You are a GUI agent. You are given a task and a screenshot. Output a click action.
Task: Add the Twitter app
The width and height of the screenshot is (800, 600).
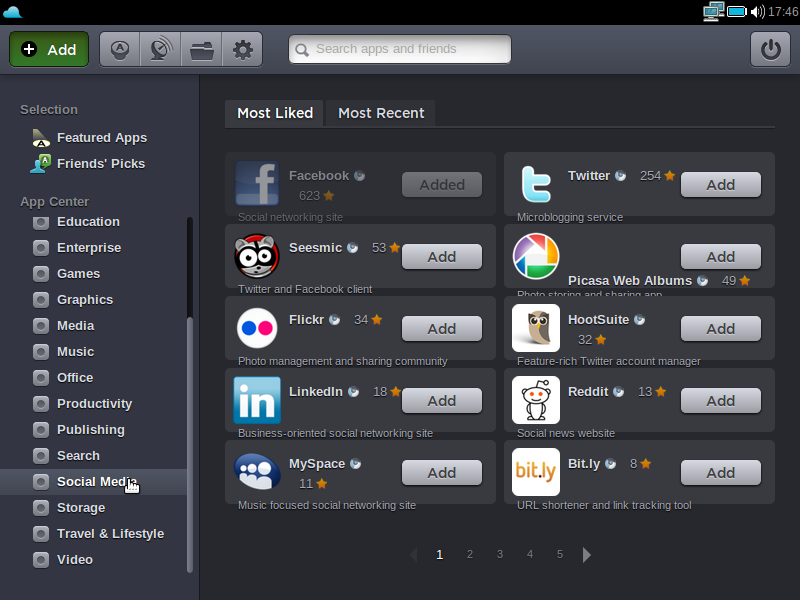click(x=720, y=185)
